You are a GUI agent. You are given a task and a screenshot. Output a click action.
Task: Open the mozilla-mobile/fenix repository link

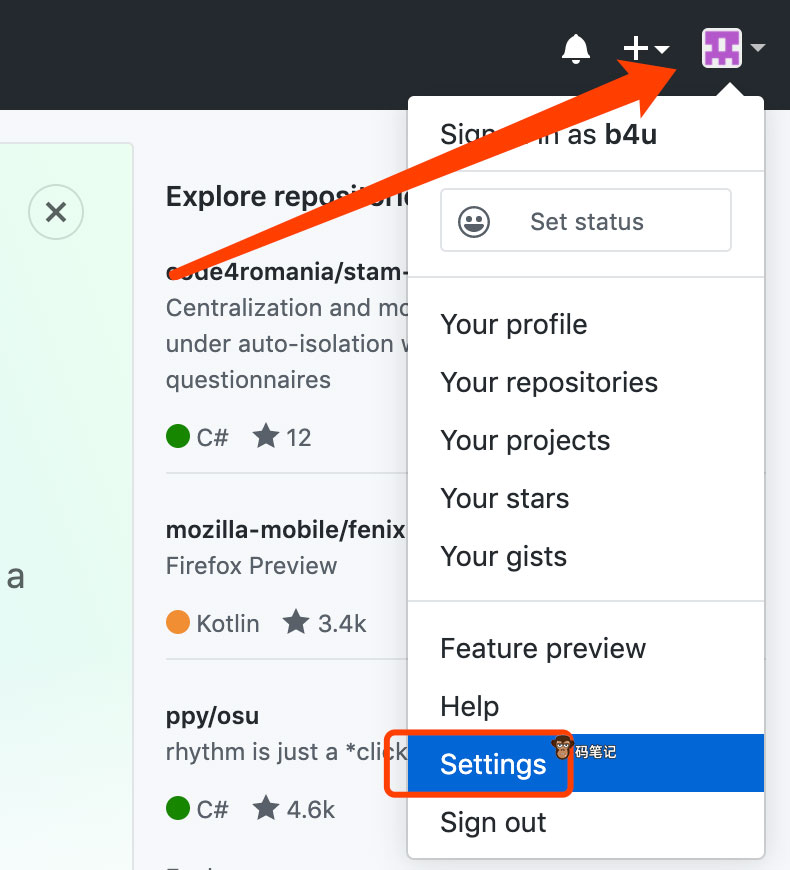(286, 529)
